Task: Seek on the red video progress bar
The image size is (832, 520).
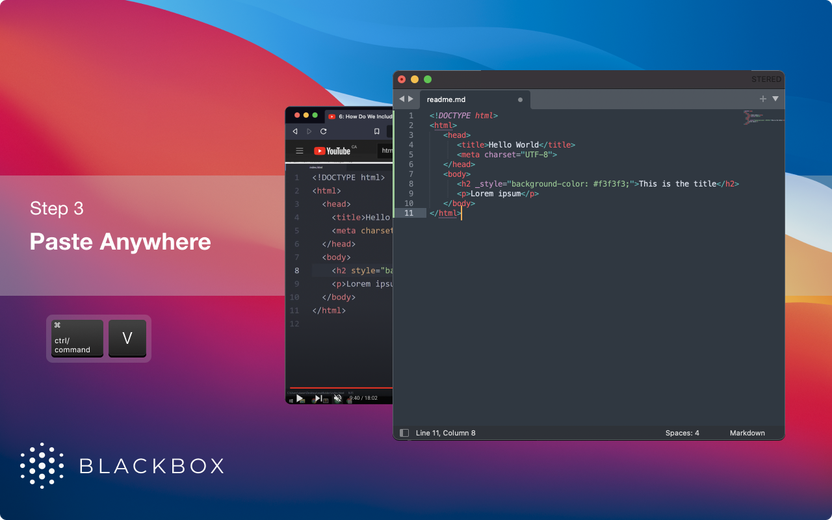Action: [x=340, y=388]
